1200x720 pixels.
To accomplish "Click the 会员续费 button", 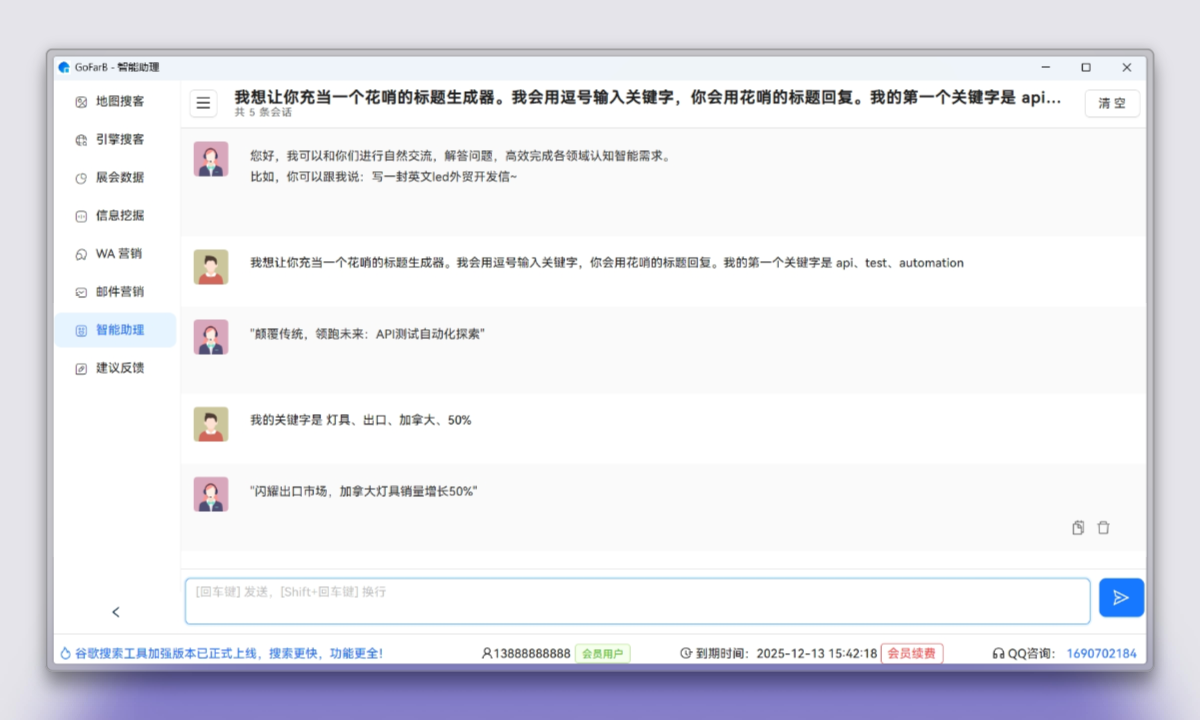I will pyautogui.click(x=912, y=654).
